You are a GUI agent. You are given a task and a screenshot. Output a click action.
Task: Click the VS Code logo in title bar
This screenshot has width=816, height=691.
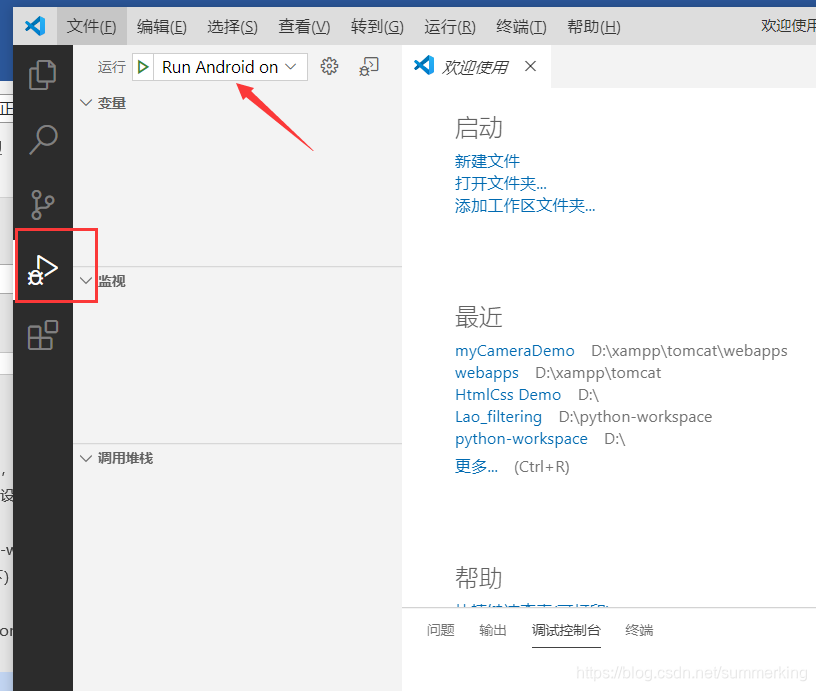pos(35,25)
